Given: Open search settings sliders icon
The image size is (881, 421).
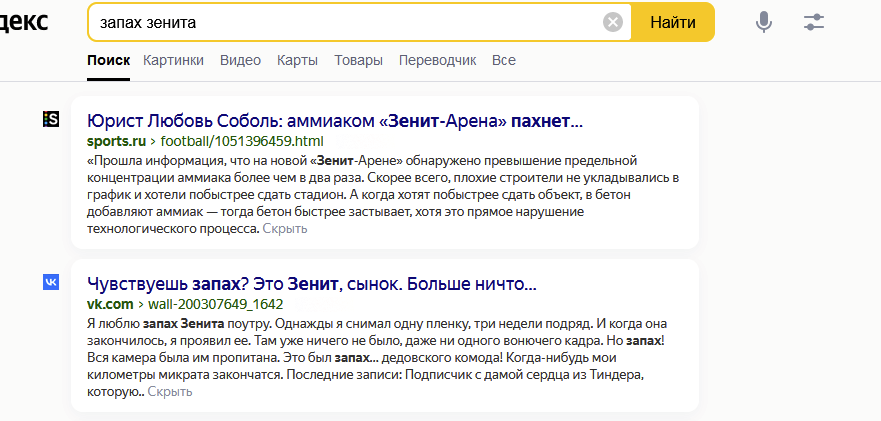Looking at the screenshot, I should (x=814, y=22).
